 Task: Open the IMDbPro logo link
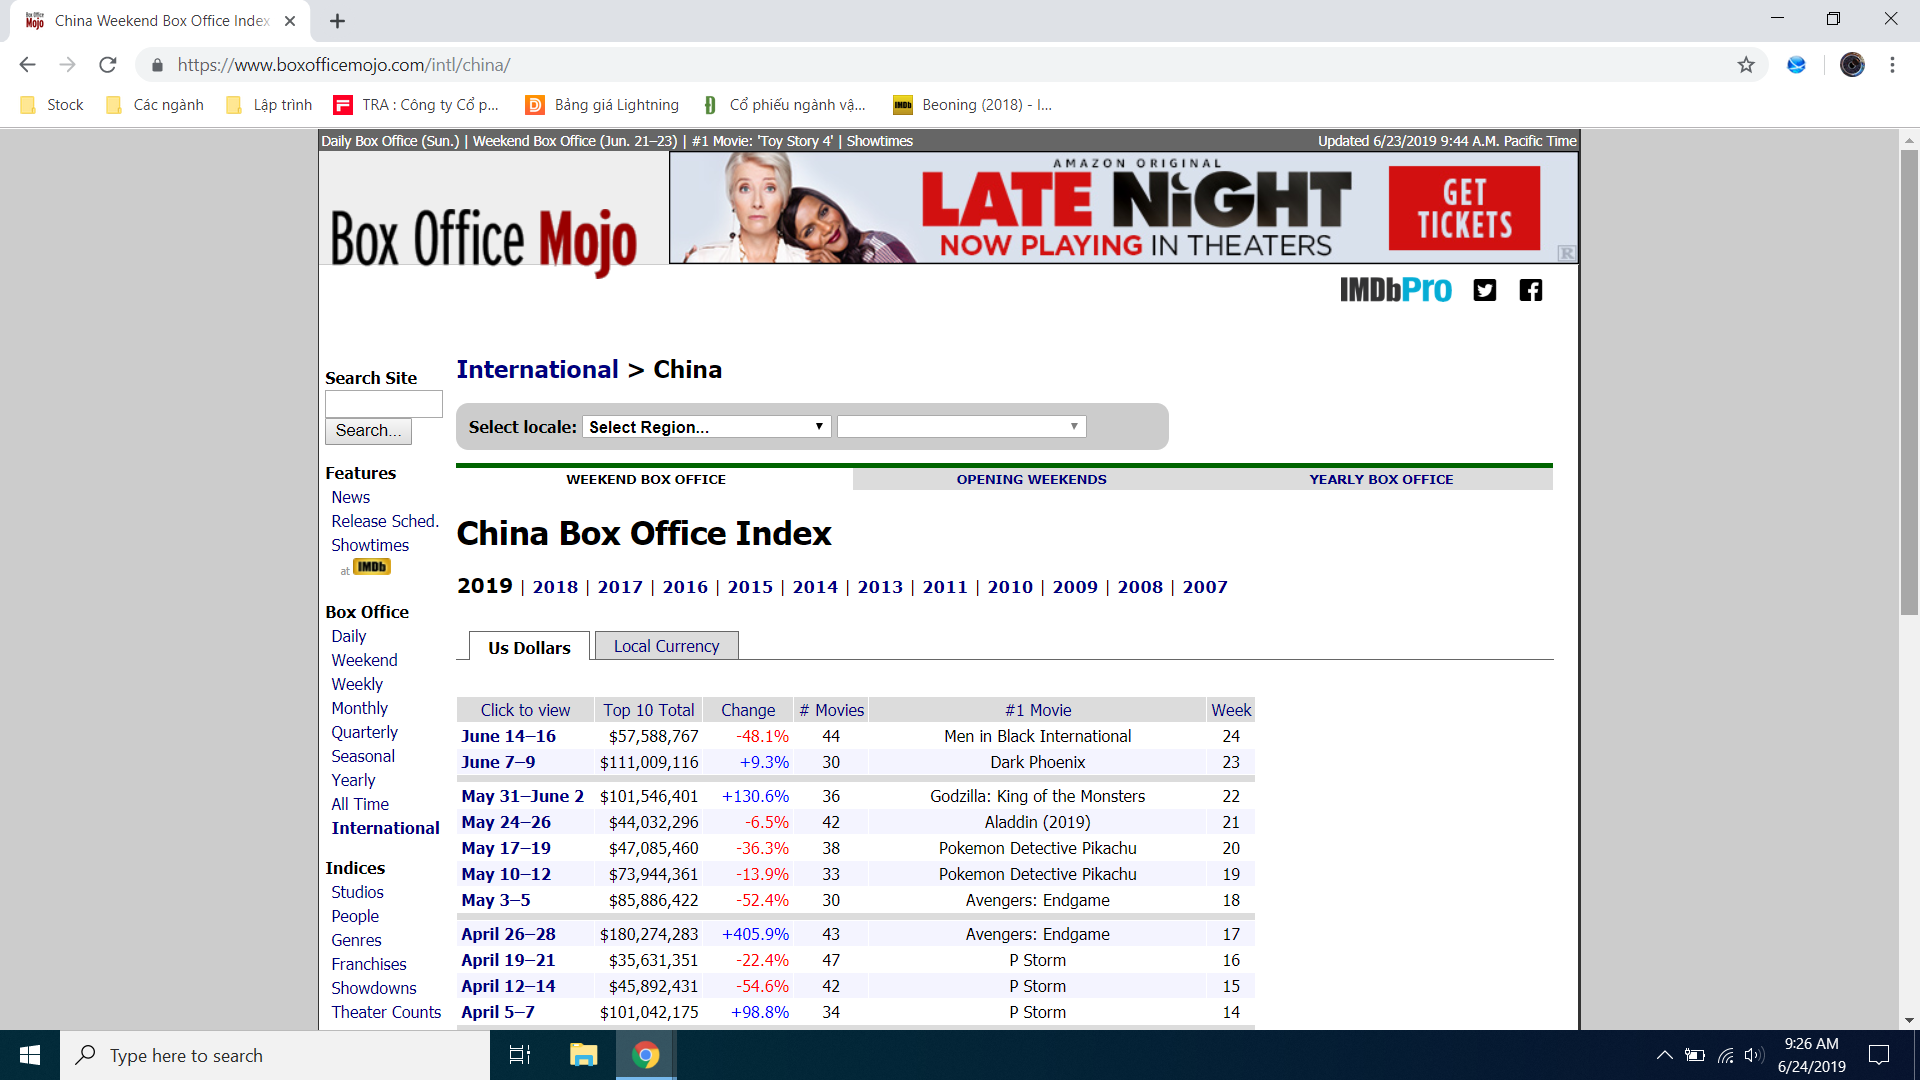pyautogui.click(x=1395, y=290)
